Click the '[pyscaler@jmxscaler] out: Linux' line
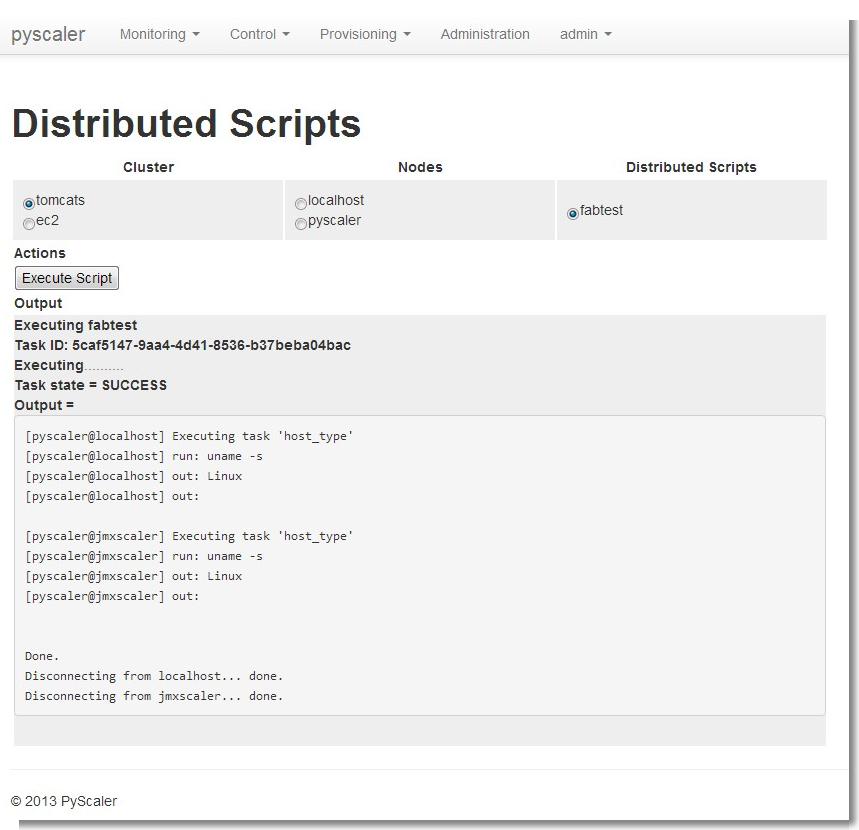 (x=133, y=576)
